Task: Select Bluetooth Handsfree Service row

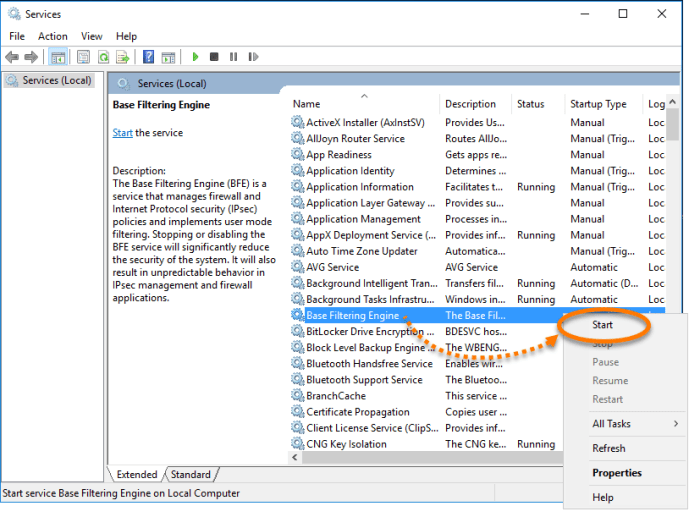Action: tap(426, 363)
